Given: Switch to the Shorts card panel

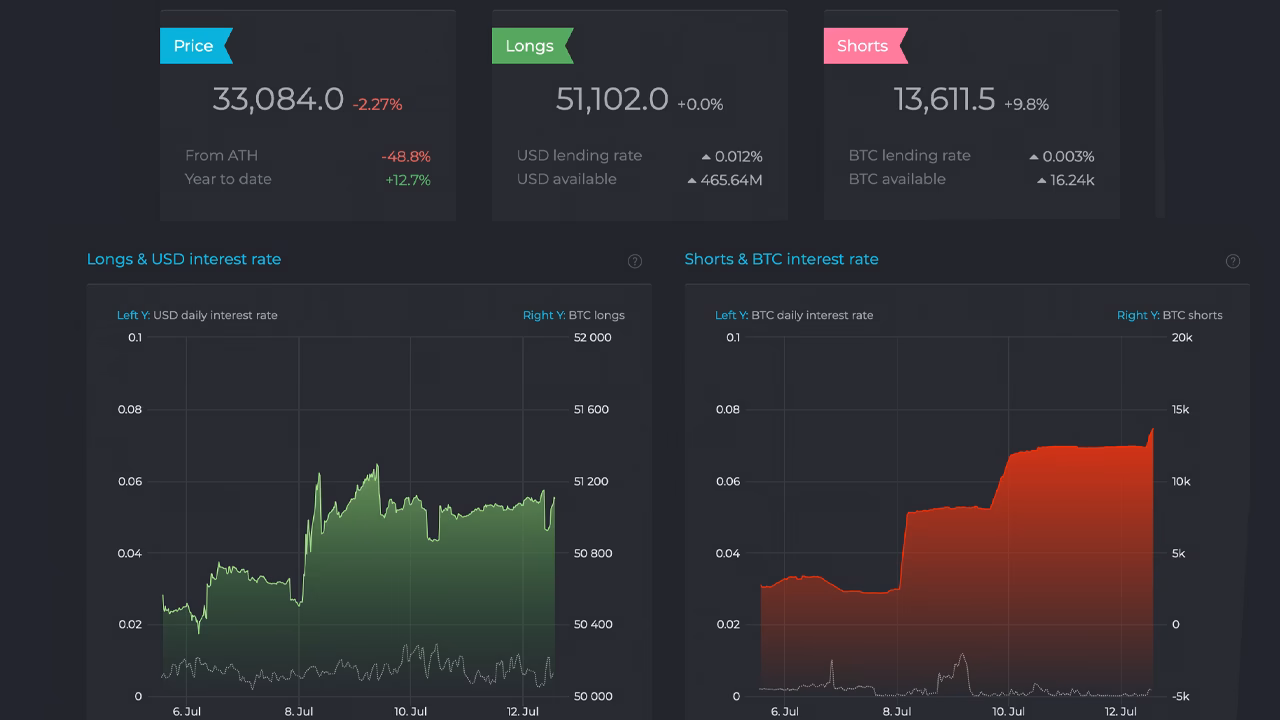Looking at the screenshot, I should click(x=971, y=114).
